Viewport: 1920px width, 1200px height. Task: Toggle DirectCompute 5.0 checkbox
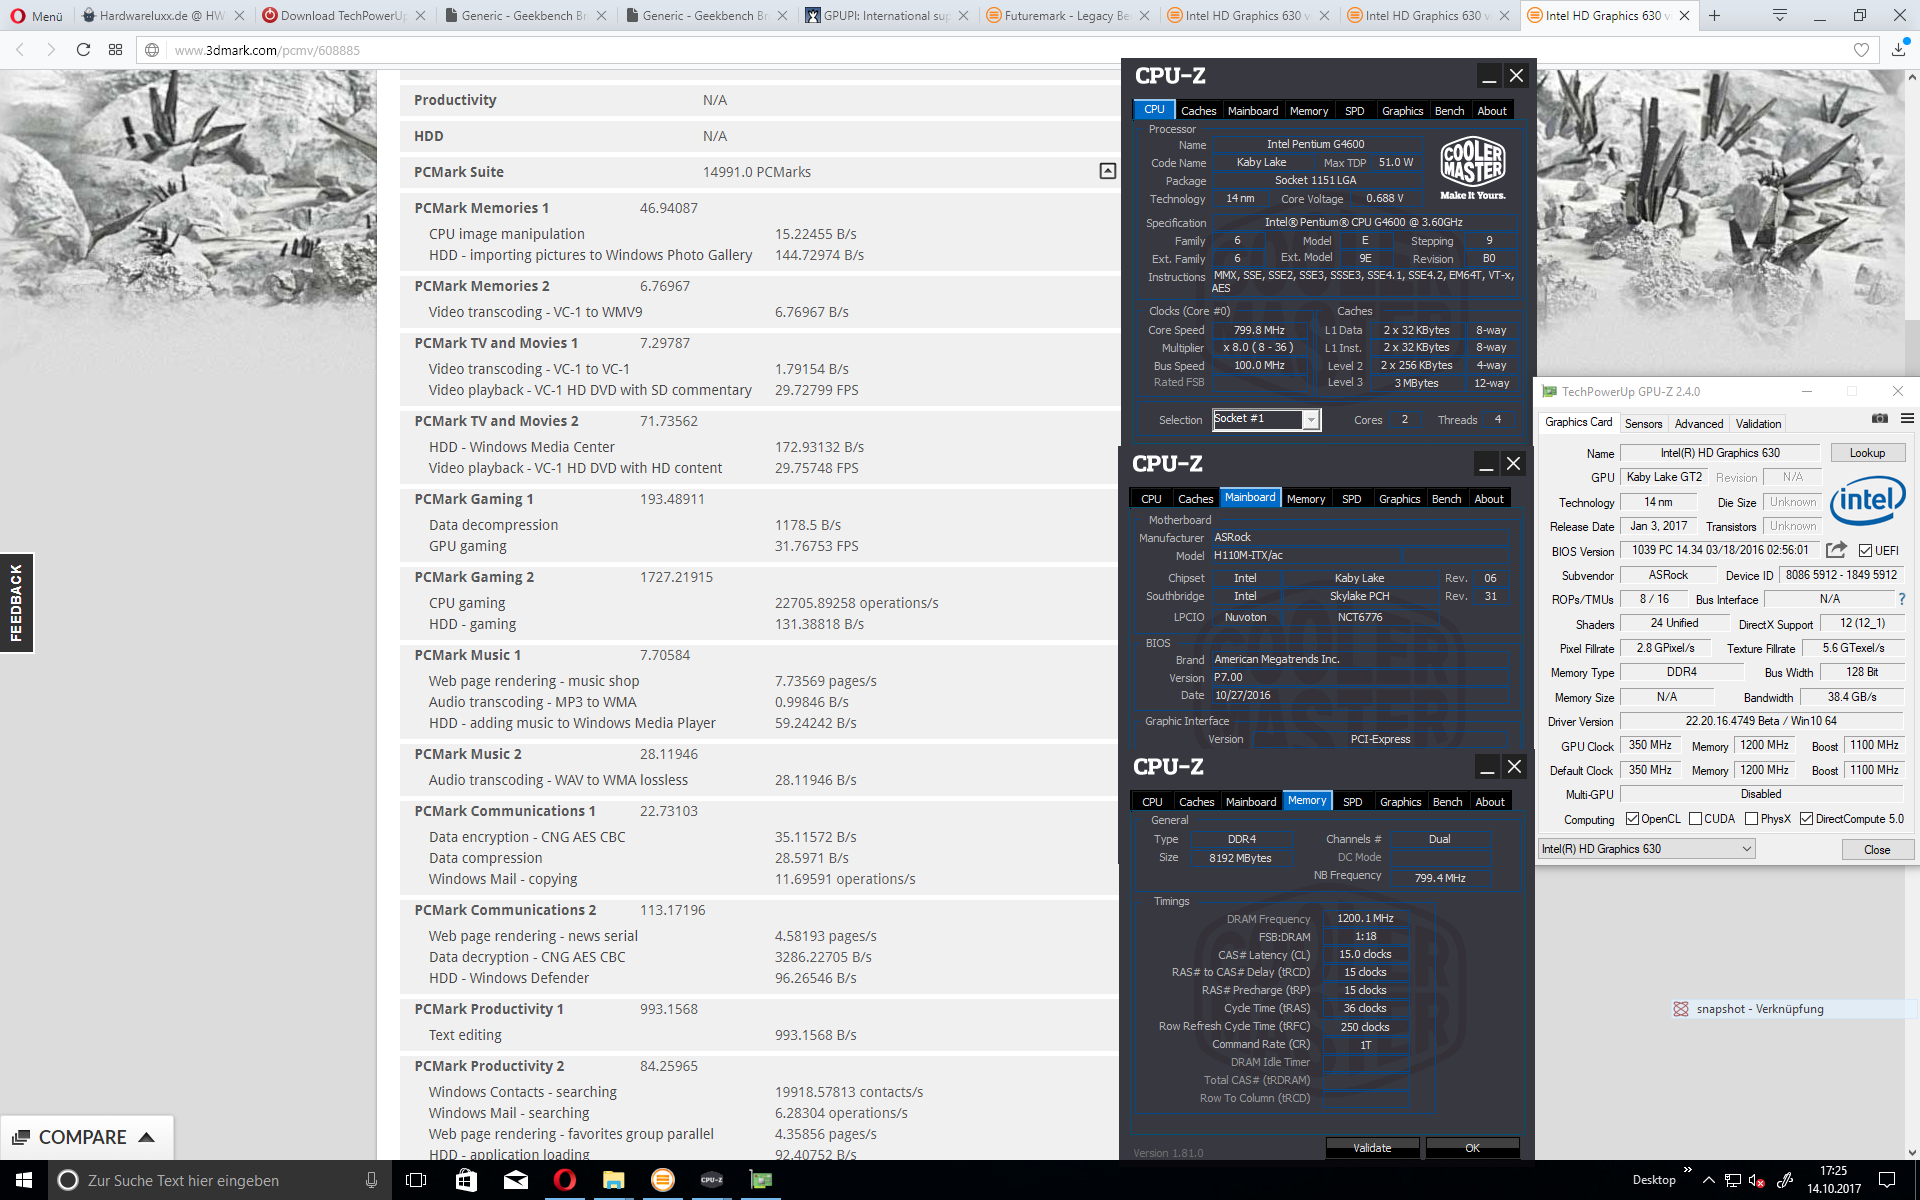[x=1806, y=819]
